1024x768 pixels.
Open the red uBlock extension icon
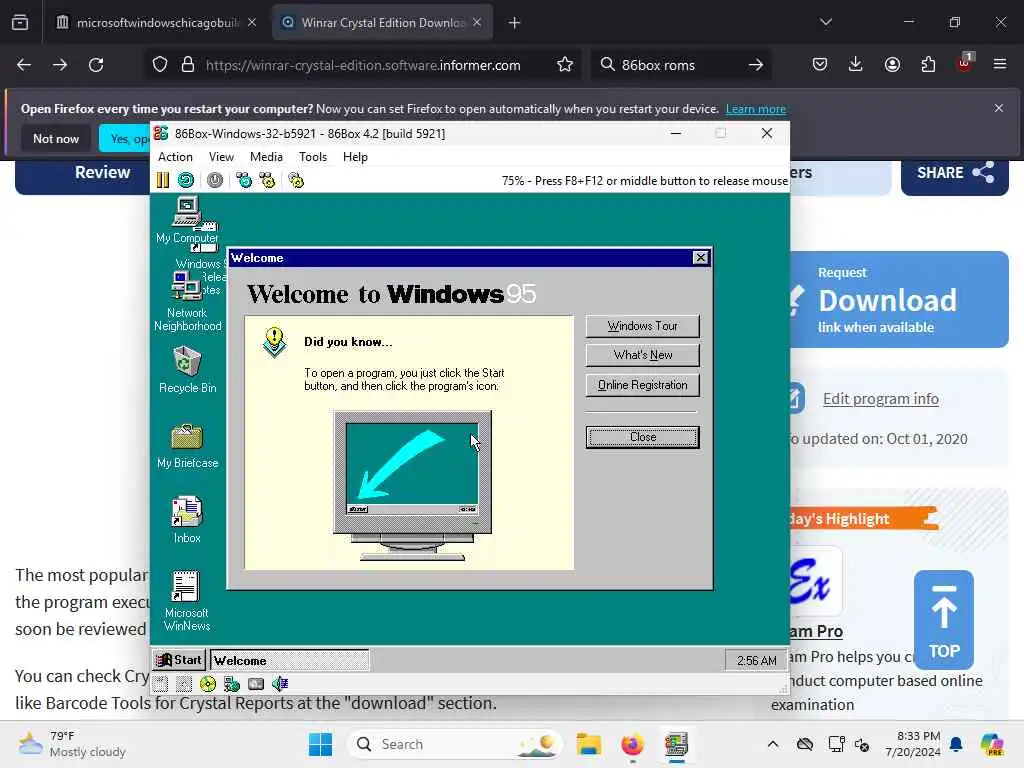(x=965, y=63)
